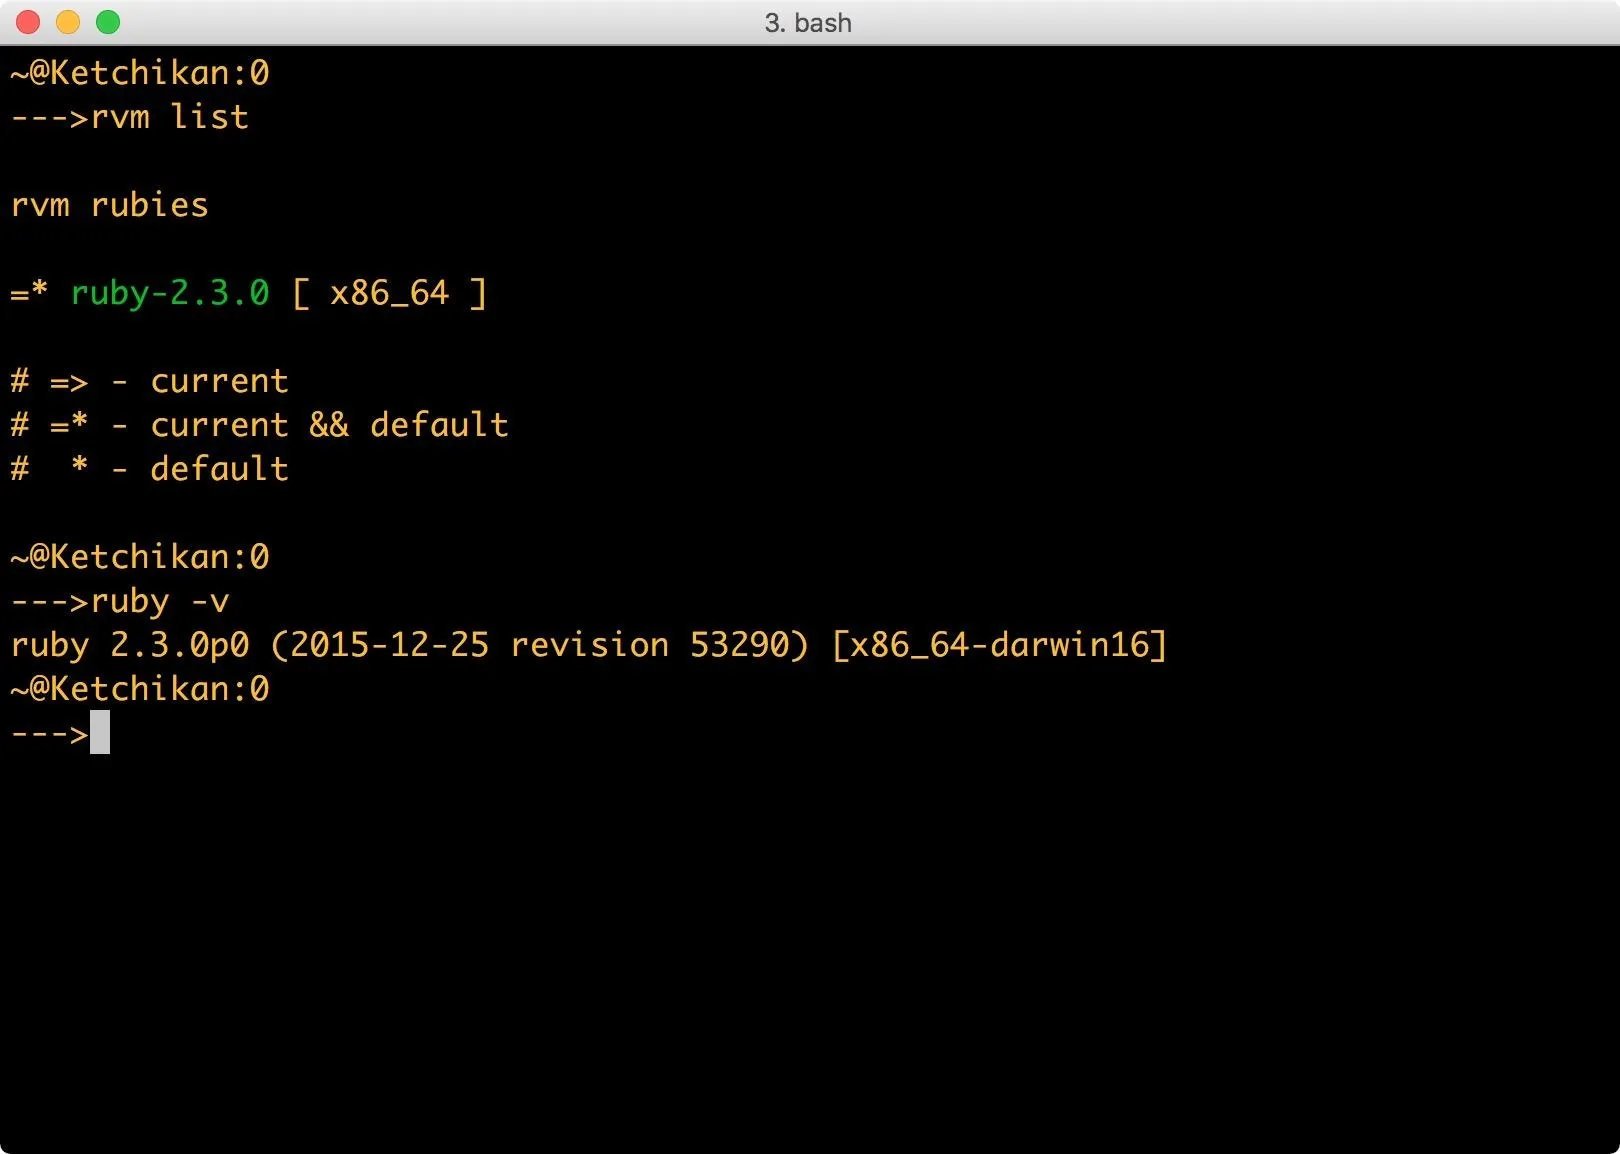Click the gray block cursor at the prompt

tap(99, 733)
